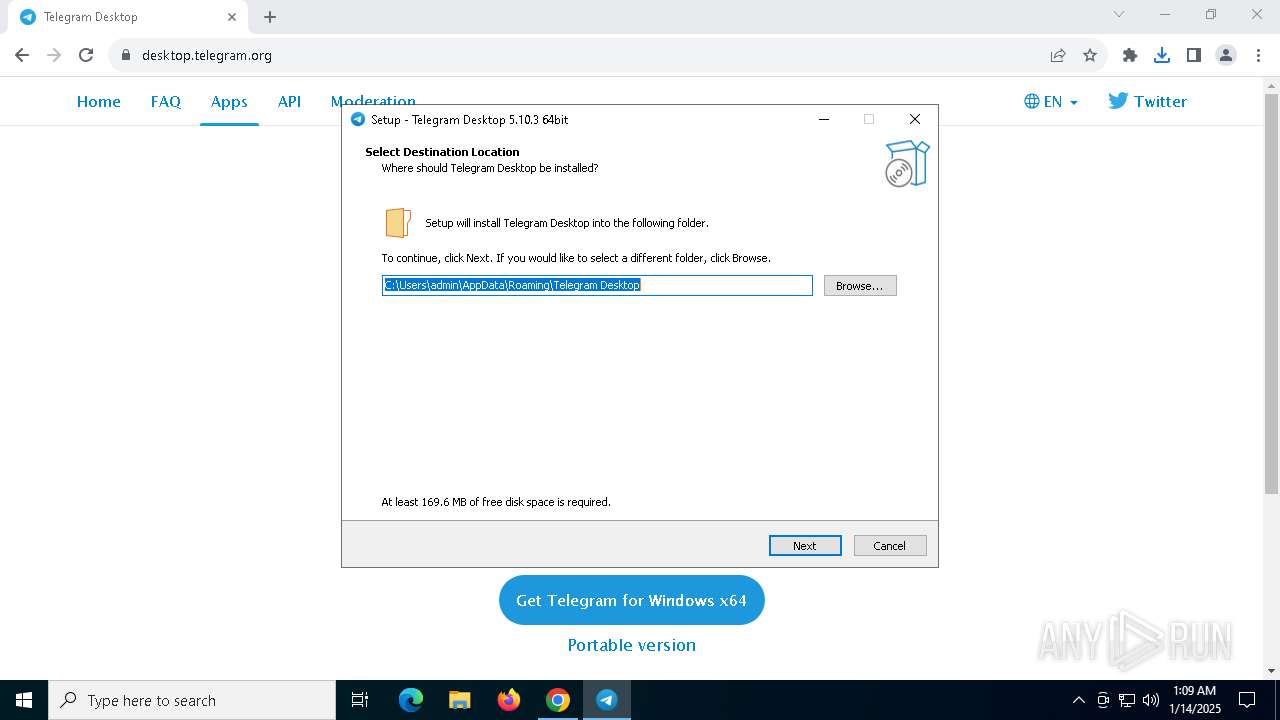Open a new Chrome tab
Viewport: 1280px width, 720px height.
point(270,17)
